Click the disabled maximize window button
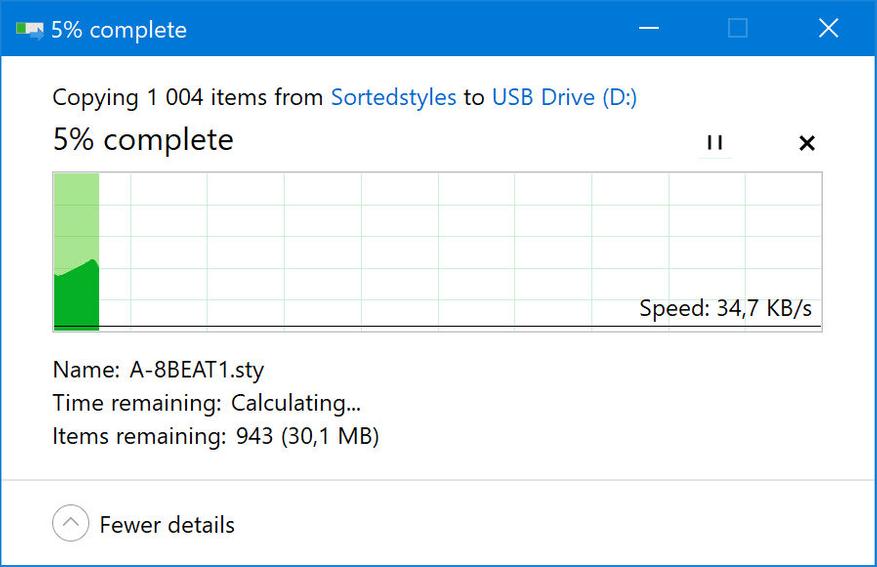Screen dimensions: 877x567 737,28
